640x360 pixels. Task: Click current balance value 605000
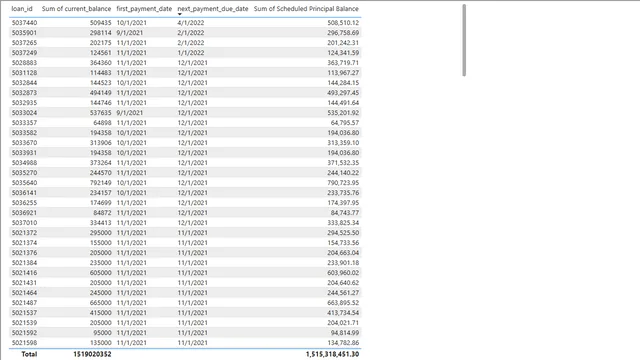100,273
